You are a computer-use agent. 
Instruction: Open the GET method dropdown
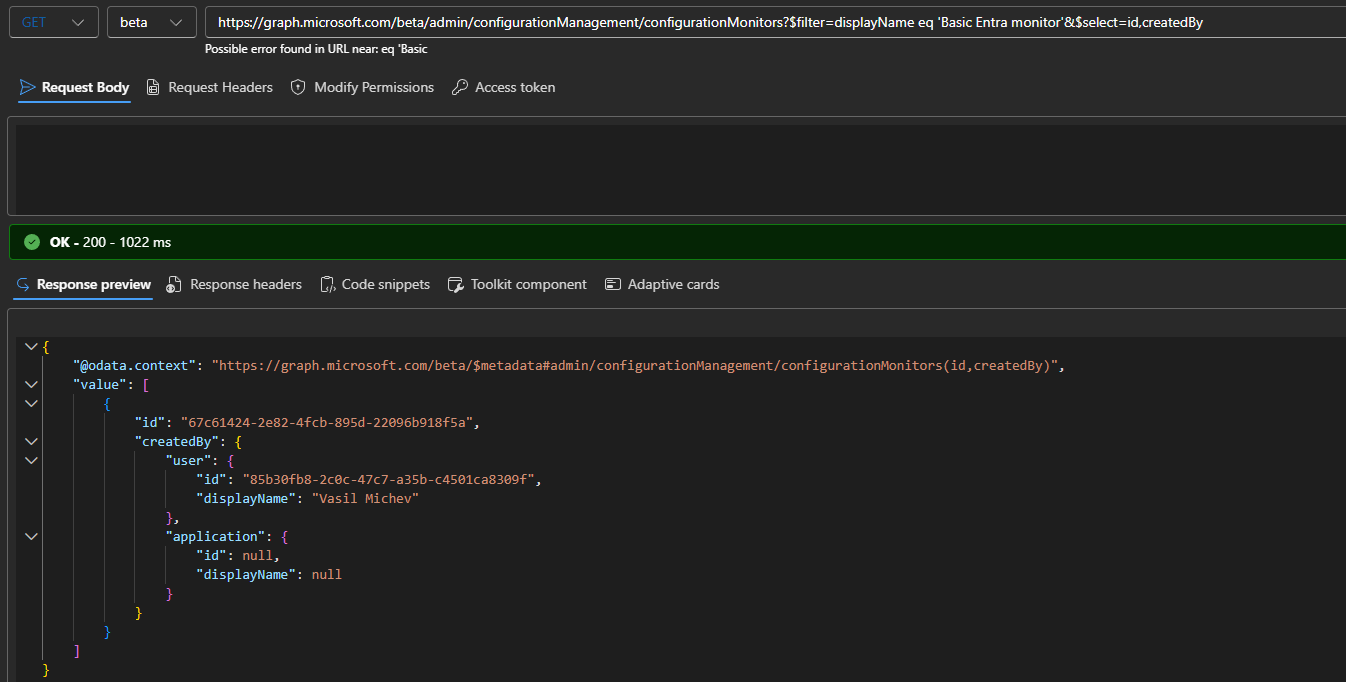click(x=52, y=21)
